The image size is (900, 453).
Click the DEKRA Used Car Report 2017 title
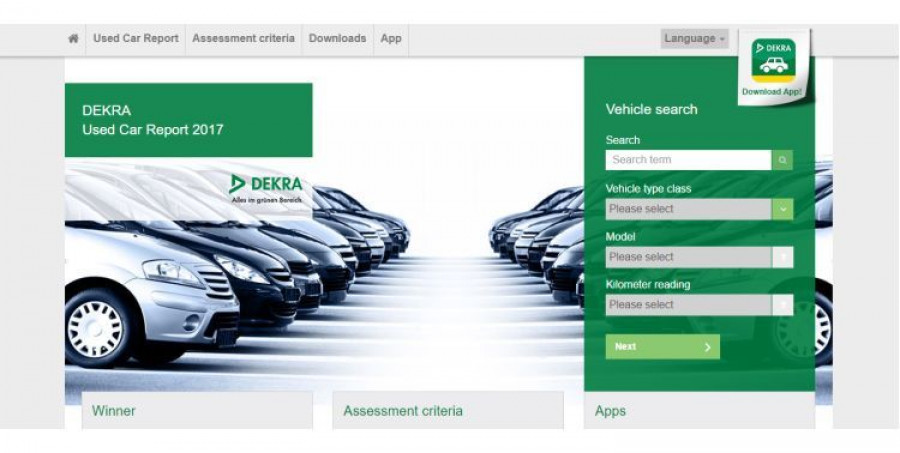click(x=153, y=120)
